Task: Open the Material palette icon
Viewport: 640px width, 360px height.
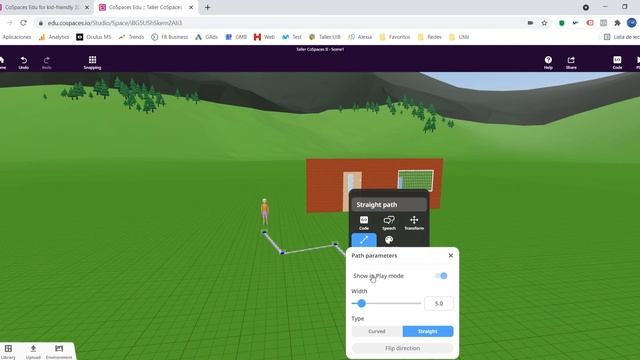Action: pos(389,240)
